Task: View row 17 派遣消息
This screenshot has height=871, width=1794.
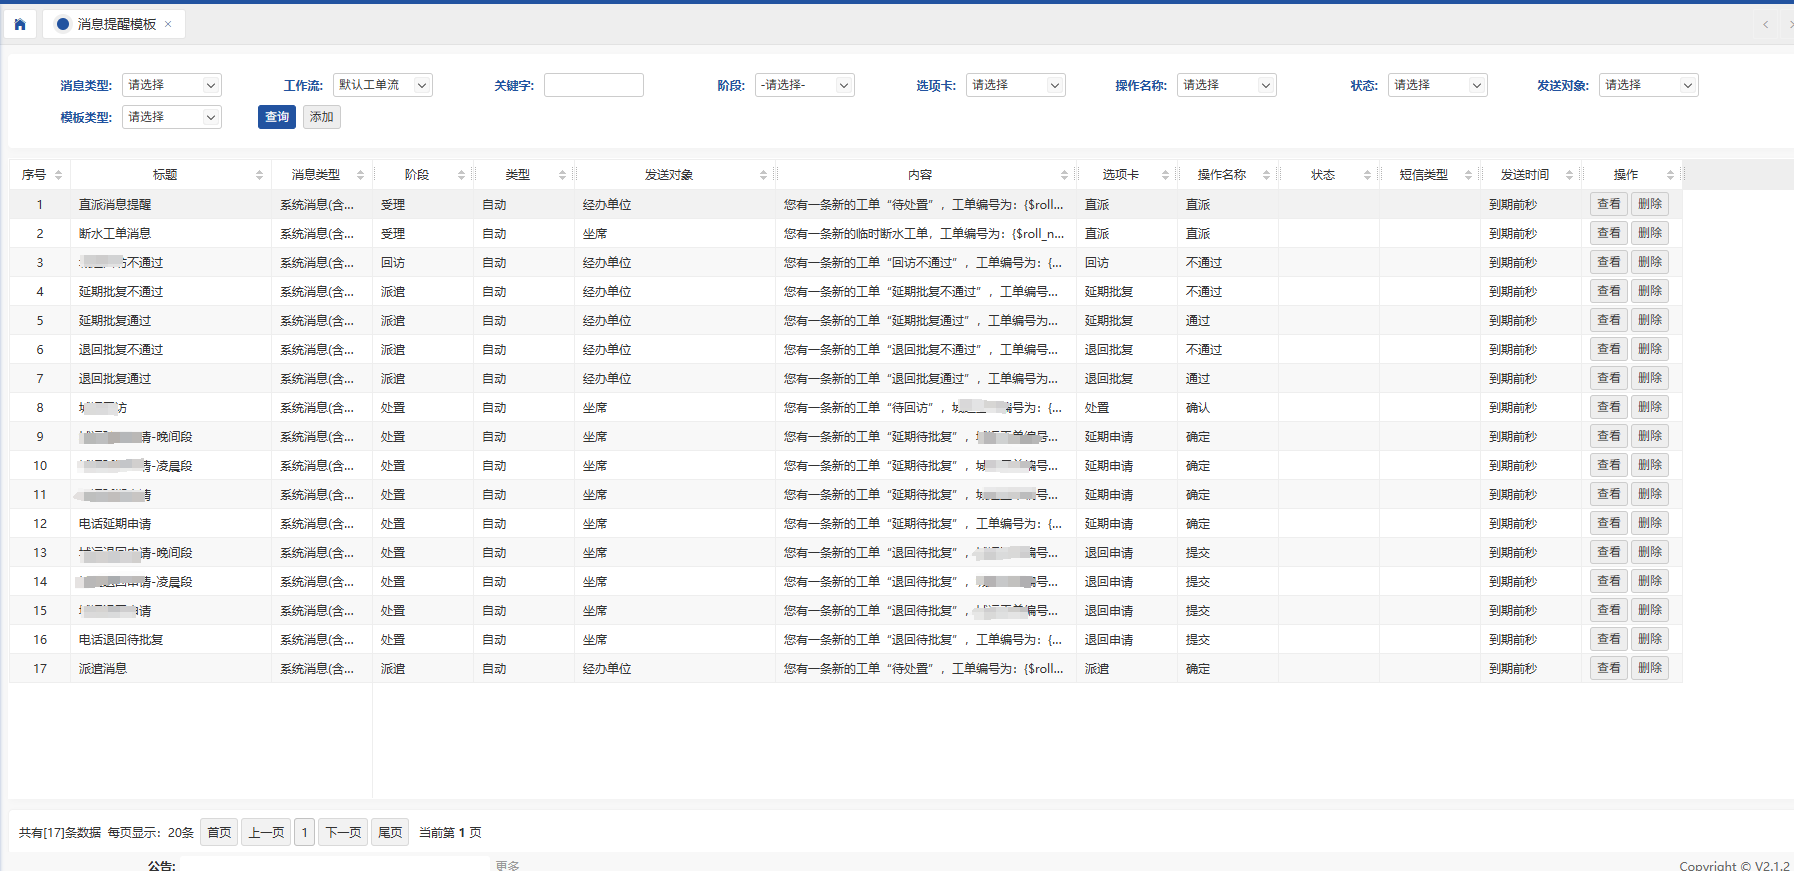Action: pyautogui.click(x=1608, y=668)
